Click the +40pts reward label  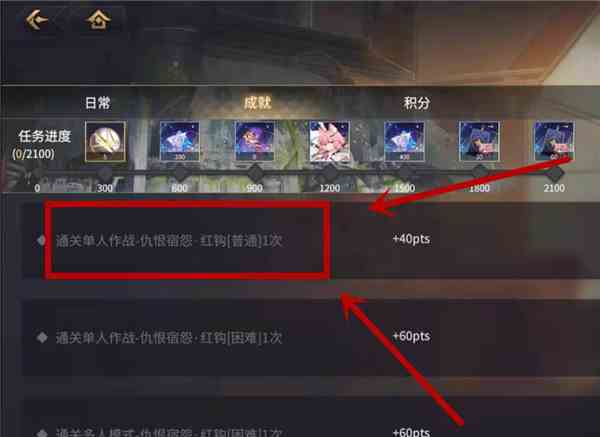[411, 239]
